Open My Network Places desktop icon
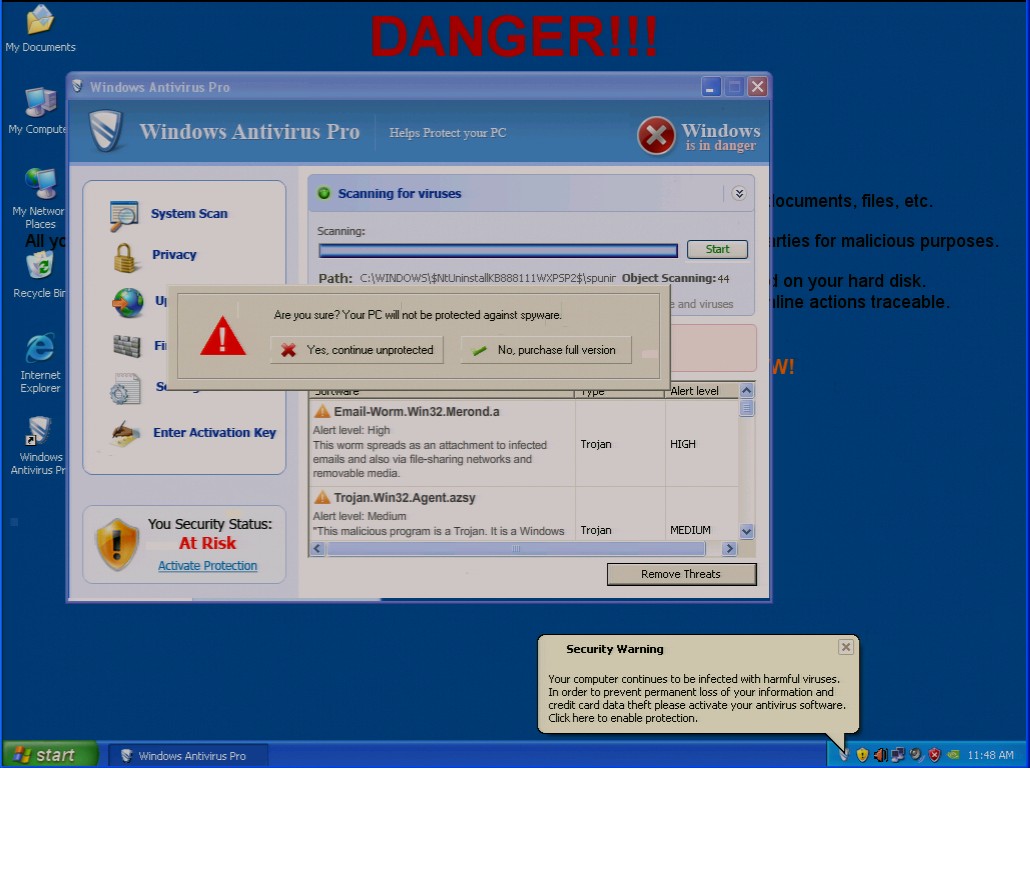The image size is (1030, 871). (x=40, y=185)
